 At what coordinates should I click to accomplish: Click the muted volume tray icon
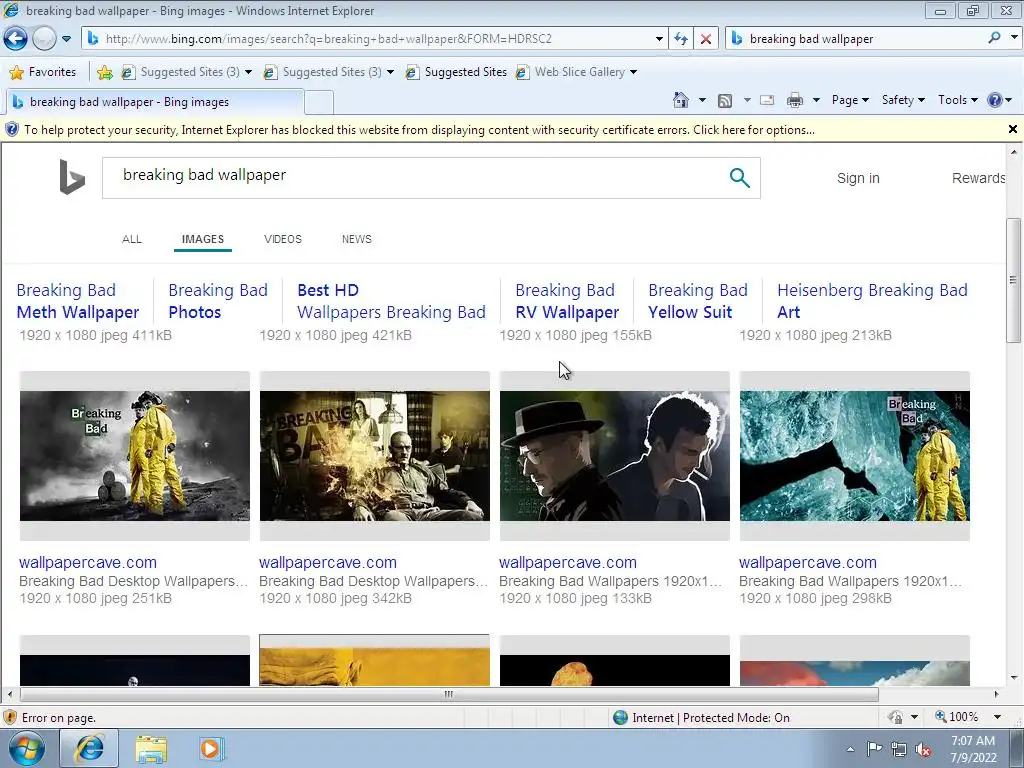pos(923,749)
